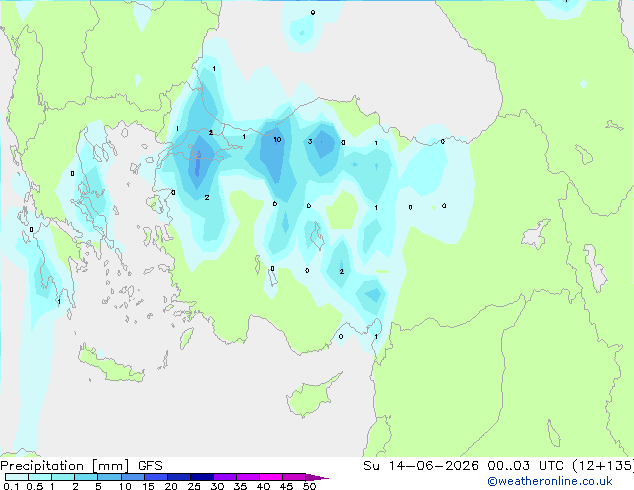
Task: Click the 'Su 14-06-2026 00..03 UTC' date text
Action: pyautogui.click(x=463, y=466)
